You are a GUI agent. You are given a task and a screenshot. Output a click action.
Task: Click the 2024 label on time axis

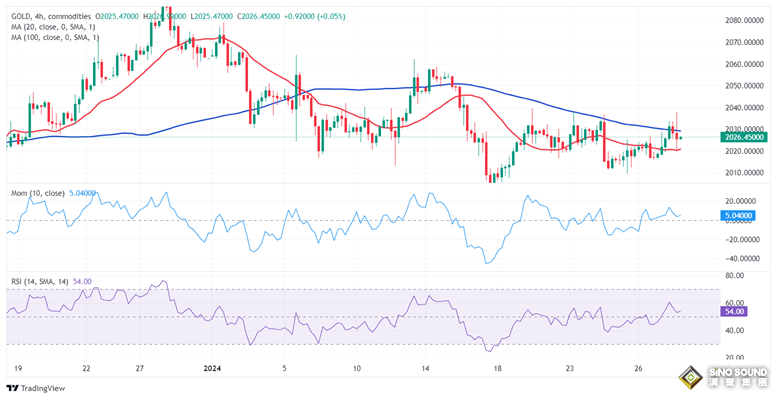[212, 369]
